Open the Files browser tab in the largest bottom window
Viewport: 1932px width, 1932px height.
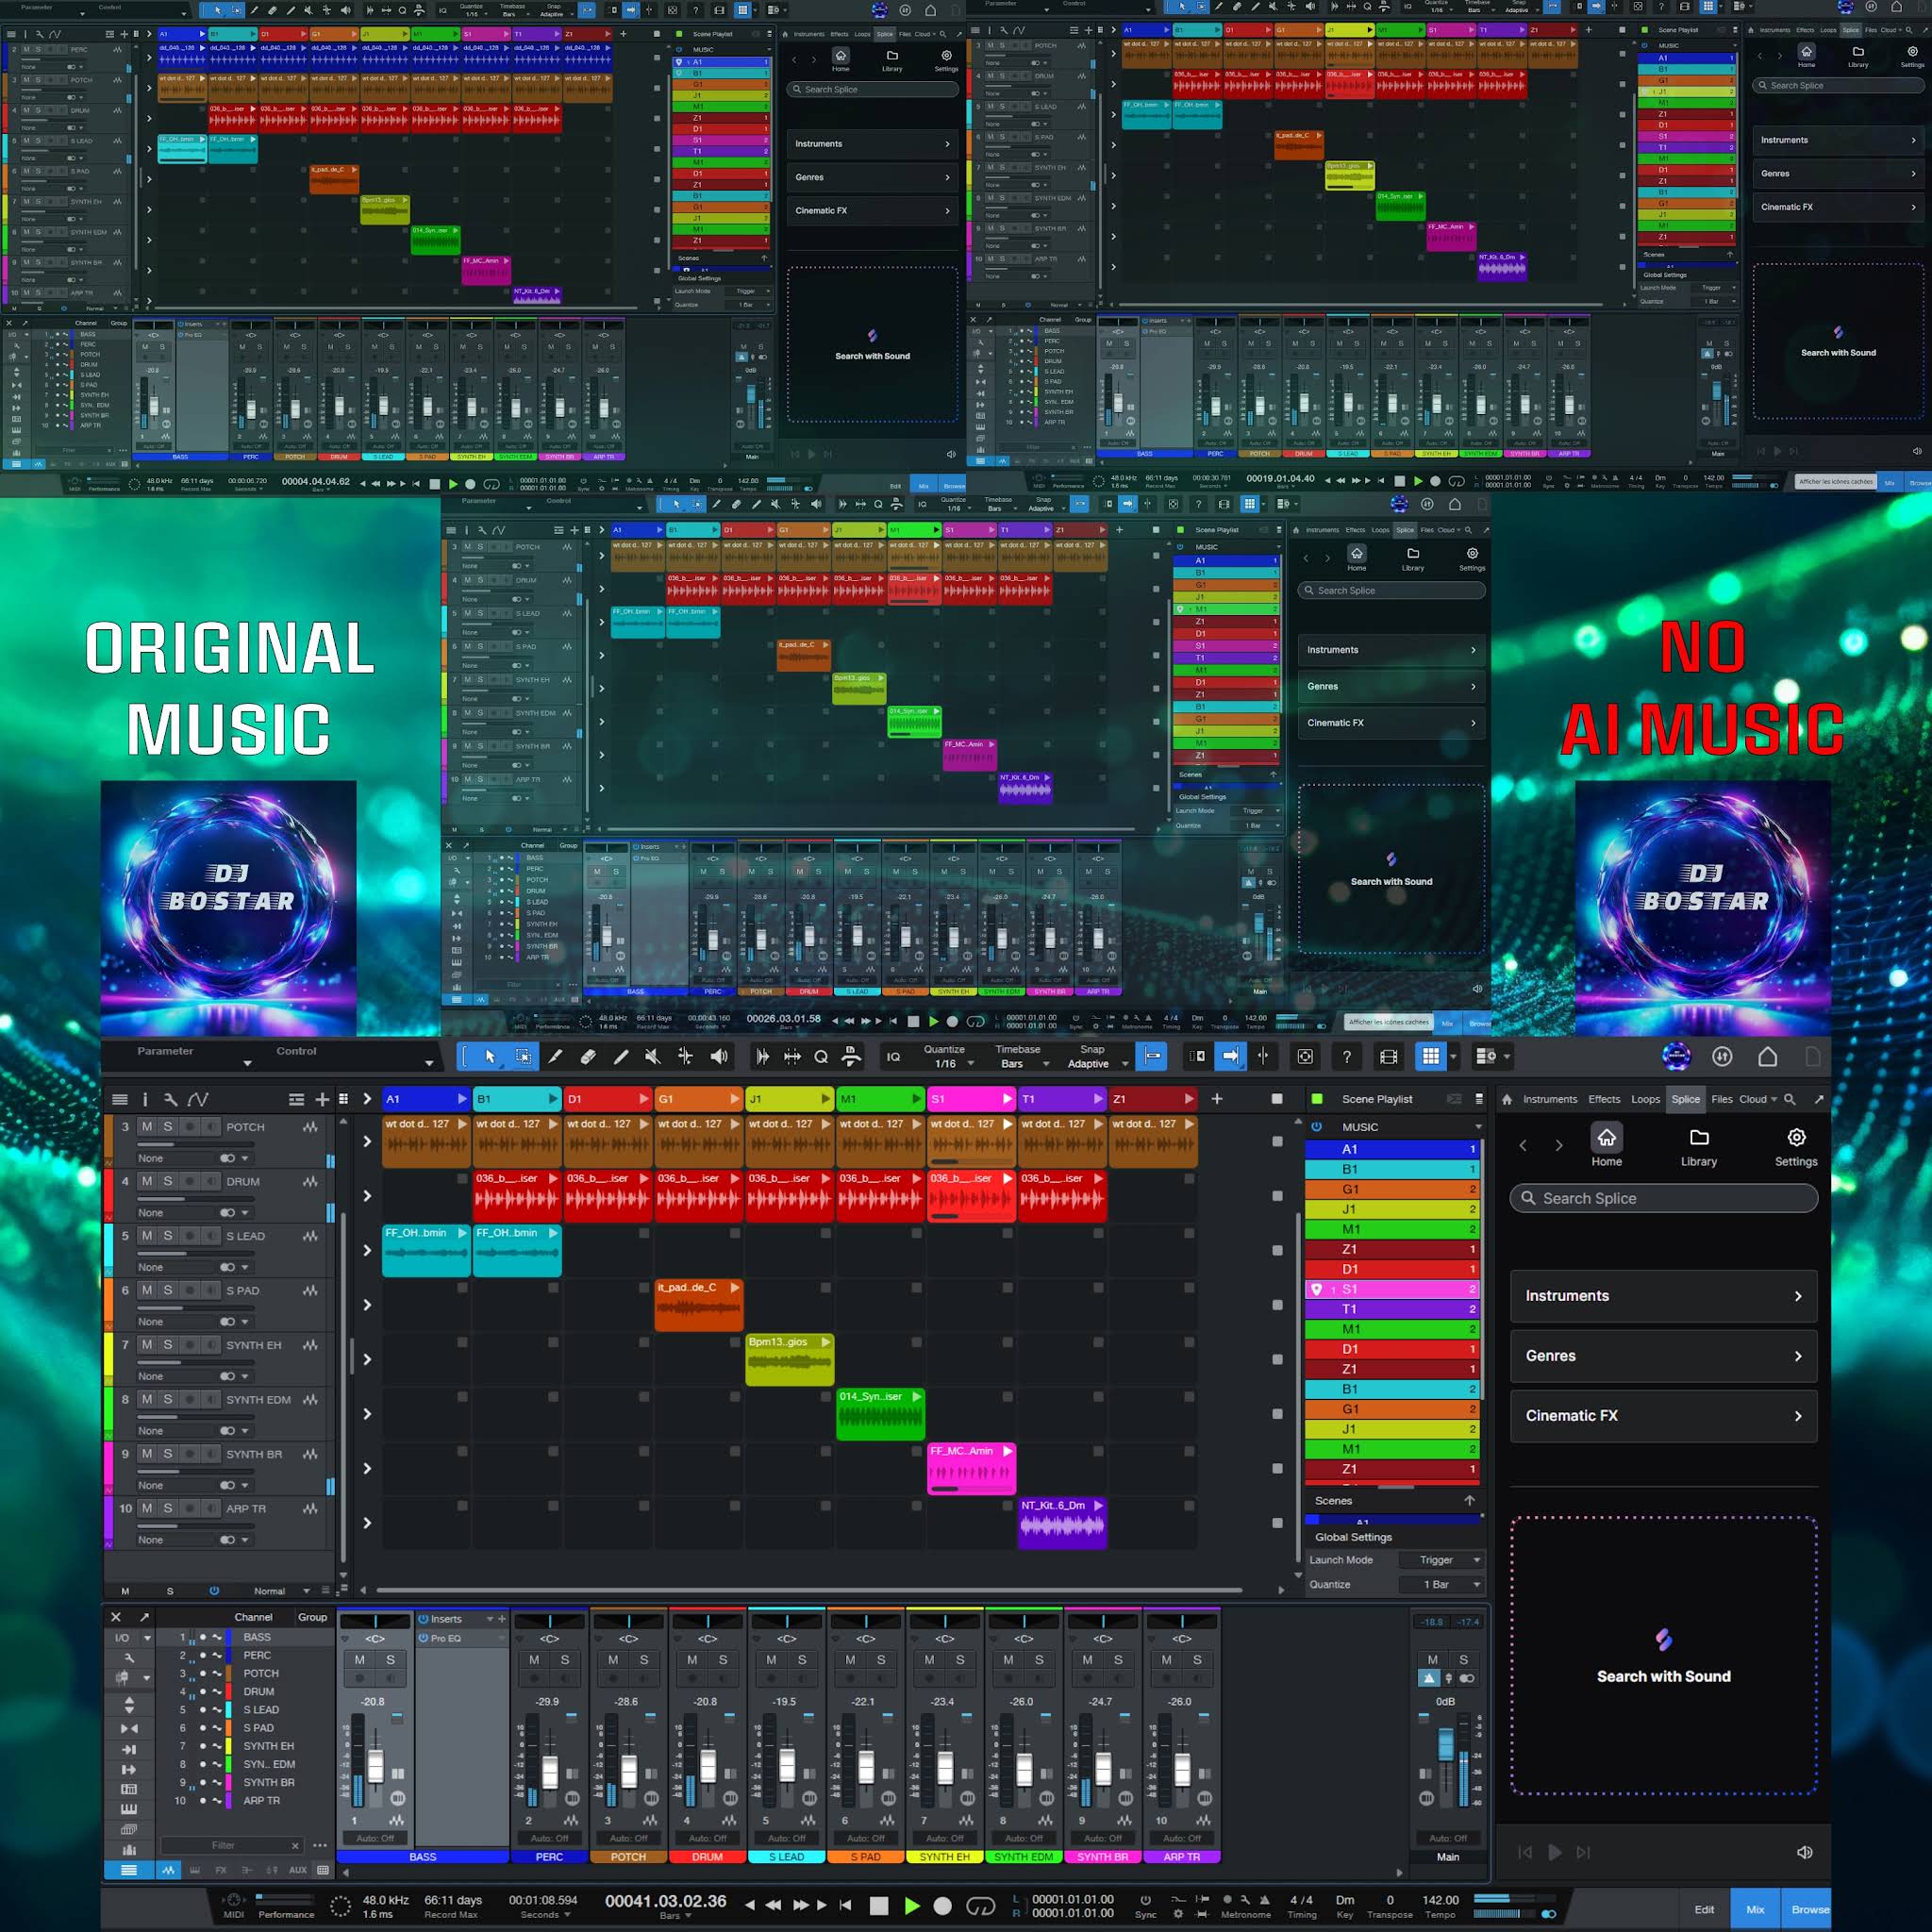(1722, 1099)
